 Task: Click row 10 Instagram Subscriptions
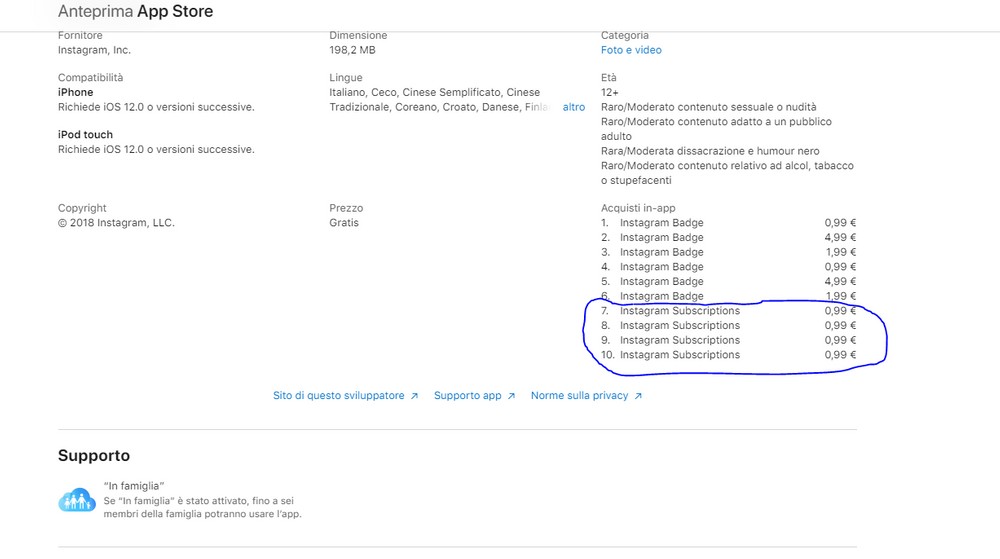pyautogui.click(x=728, y=354)
